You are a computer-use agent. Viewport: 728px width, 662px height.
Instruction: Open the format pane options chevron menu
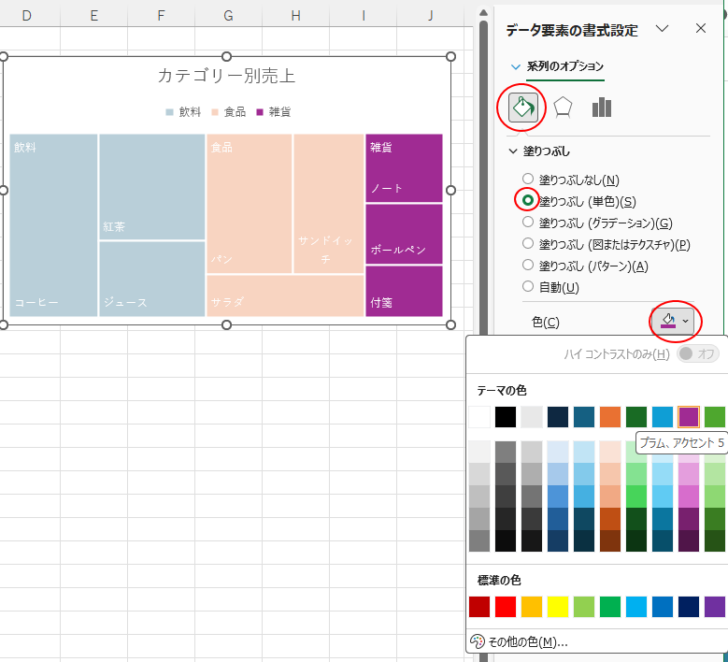(x=662, y=29)
